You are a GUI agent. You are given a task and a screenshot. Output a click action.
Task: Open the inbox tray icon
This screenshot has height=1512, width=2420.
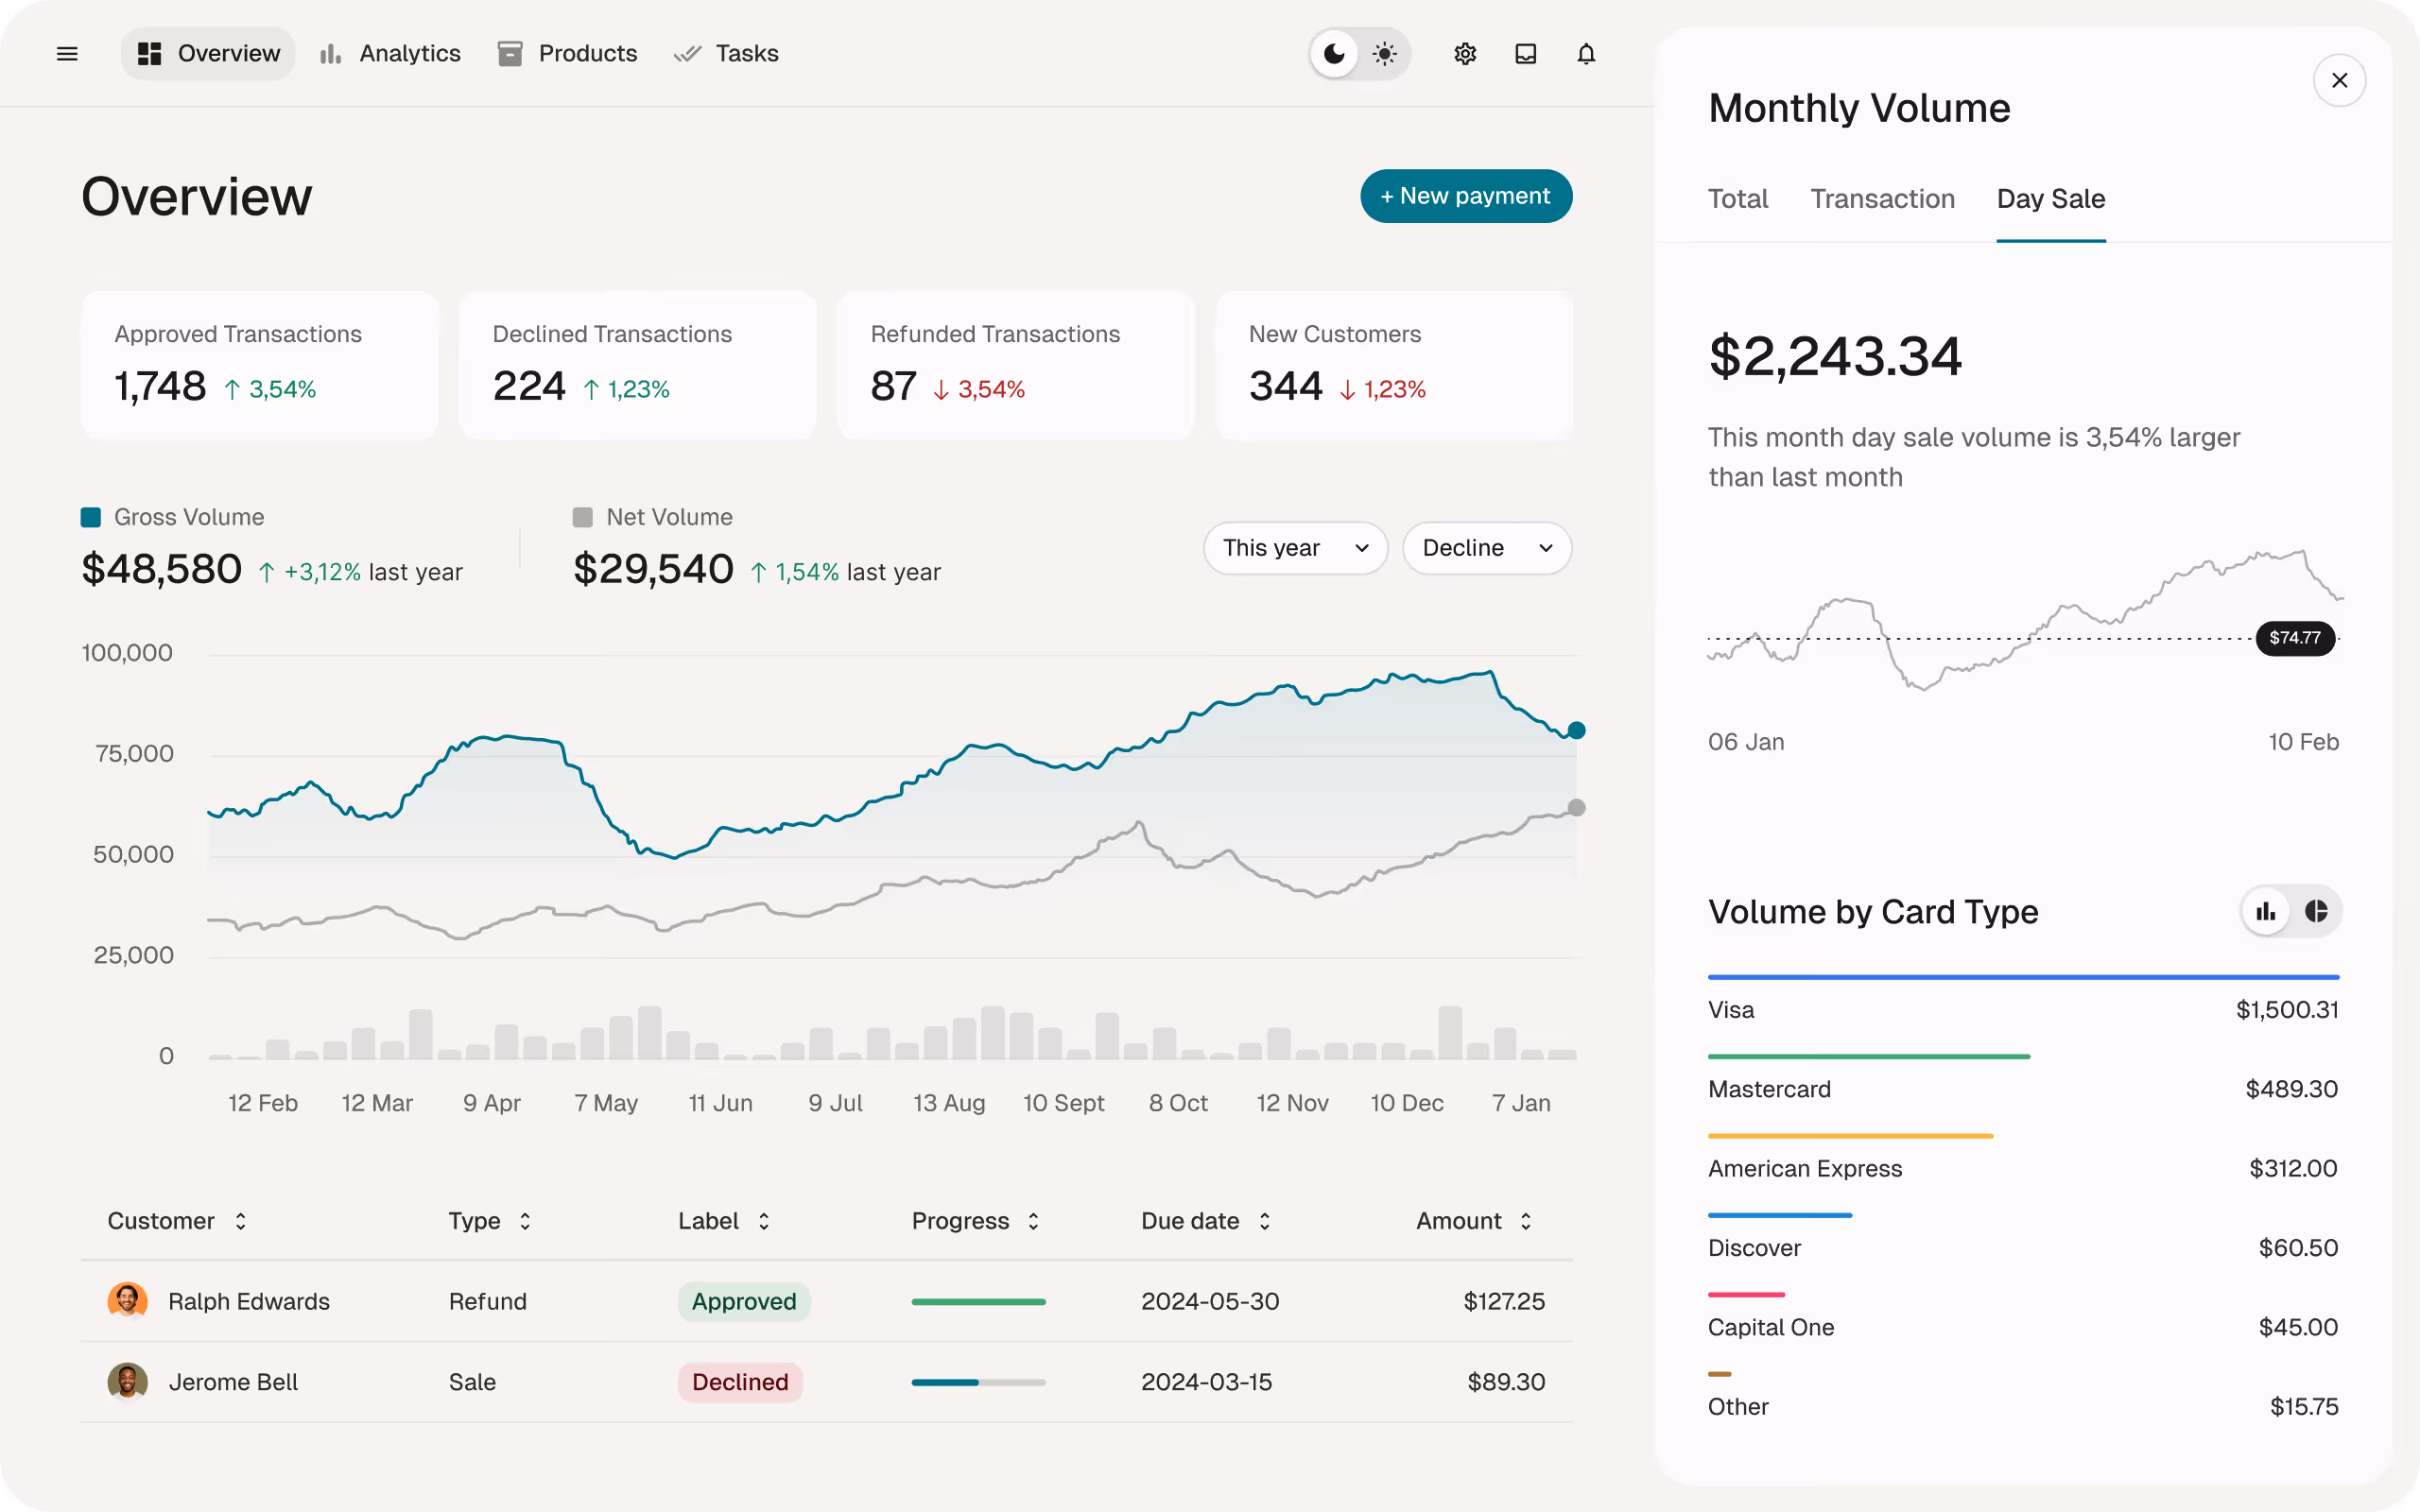[x=1525, y=54]
